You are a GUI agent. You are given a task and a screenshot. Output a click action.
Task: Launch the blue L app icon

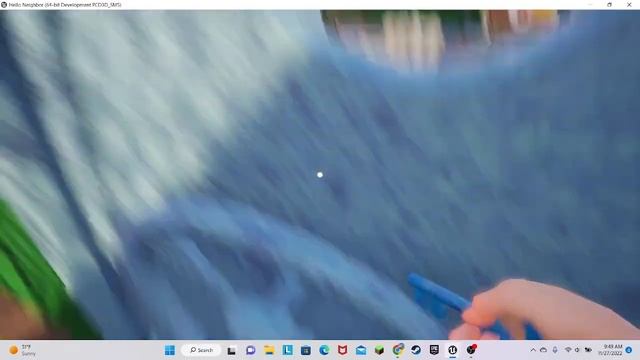(x=287, y=350)
